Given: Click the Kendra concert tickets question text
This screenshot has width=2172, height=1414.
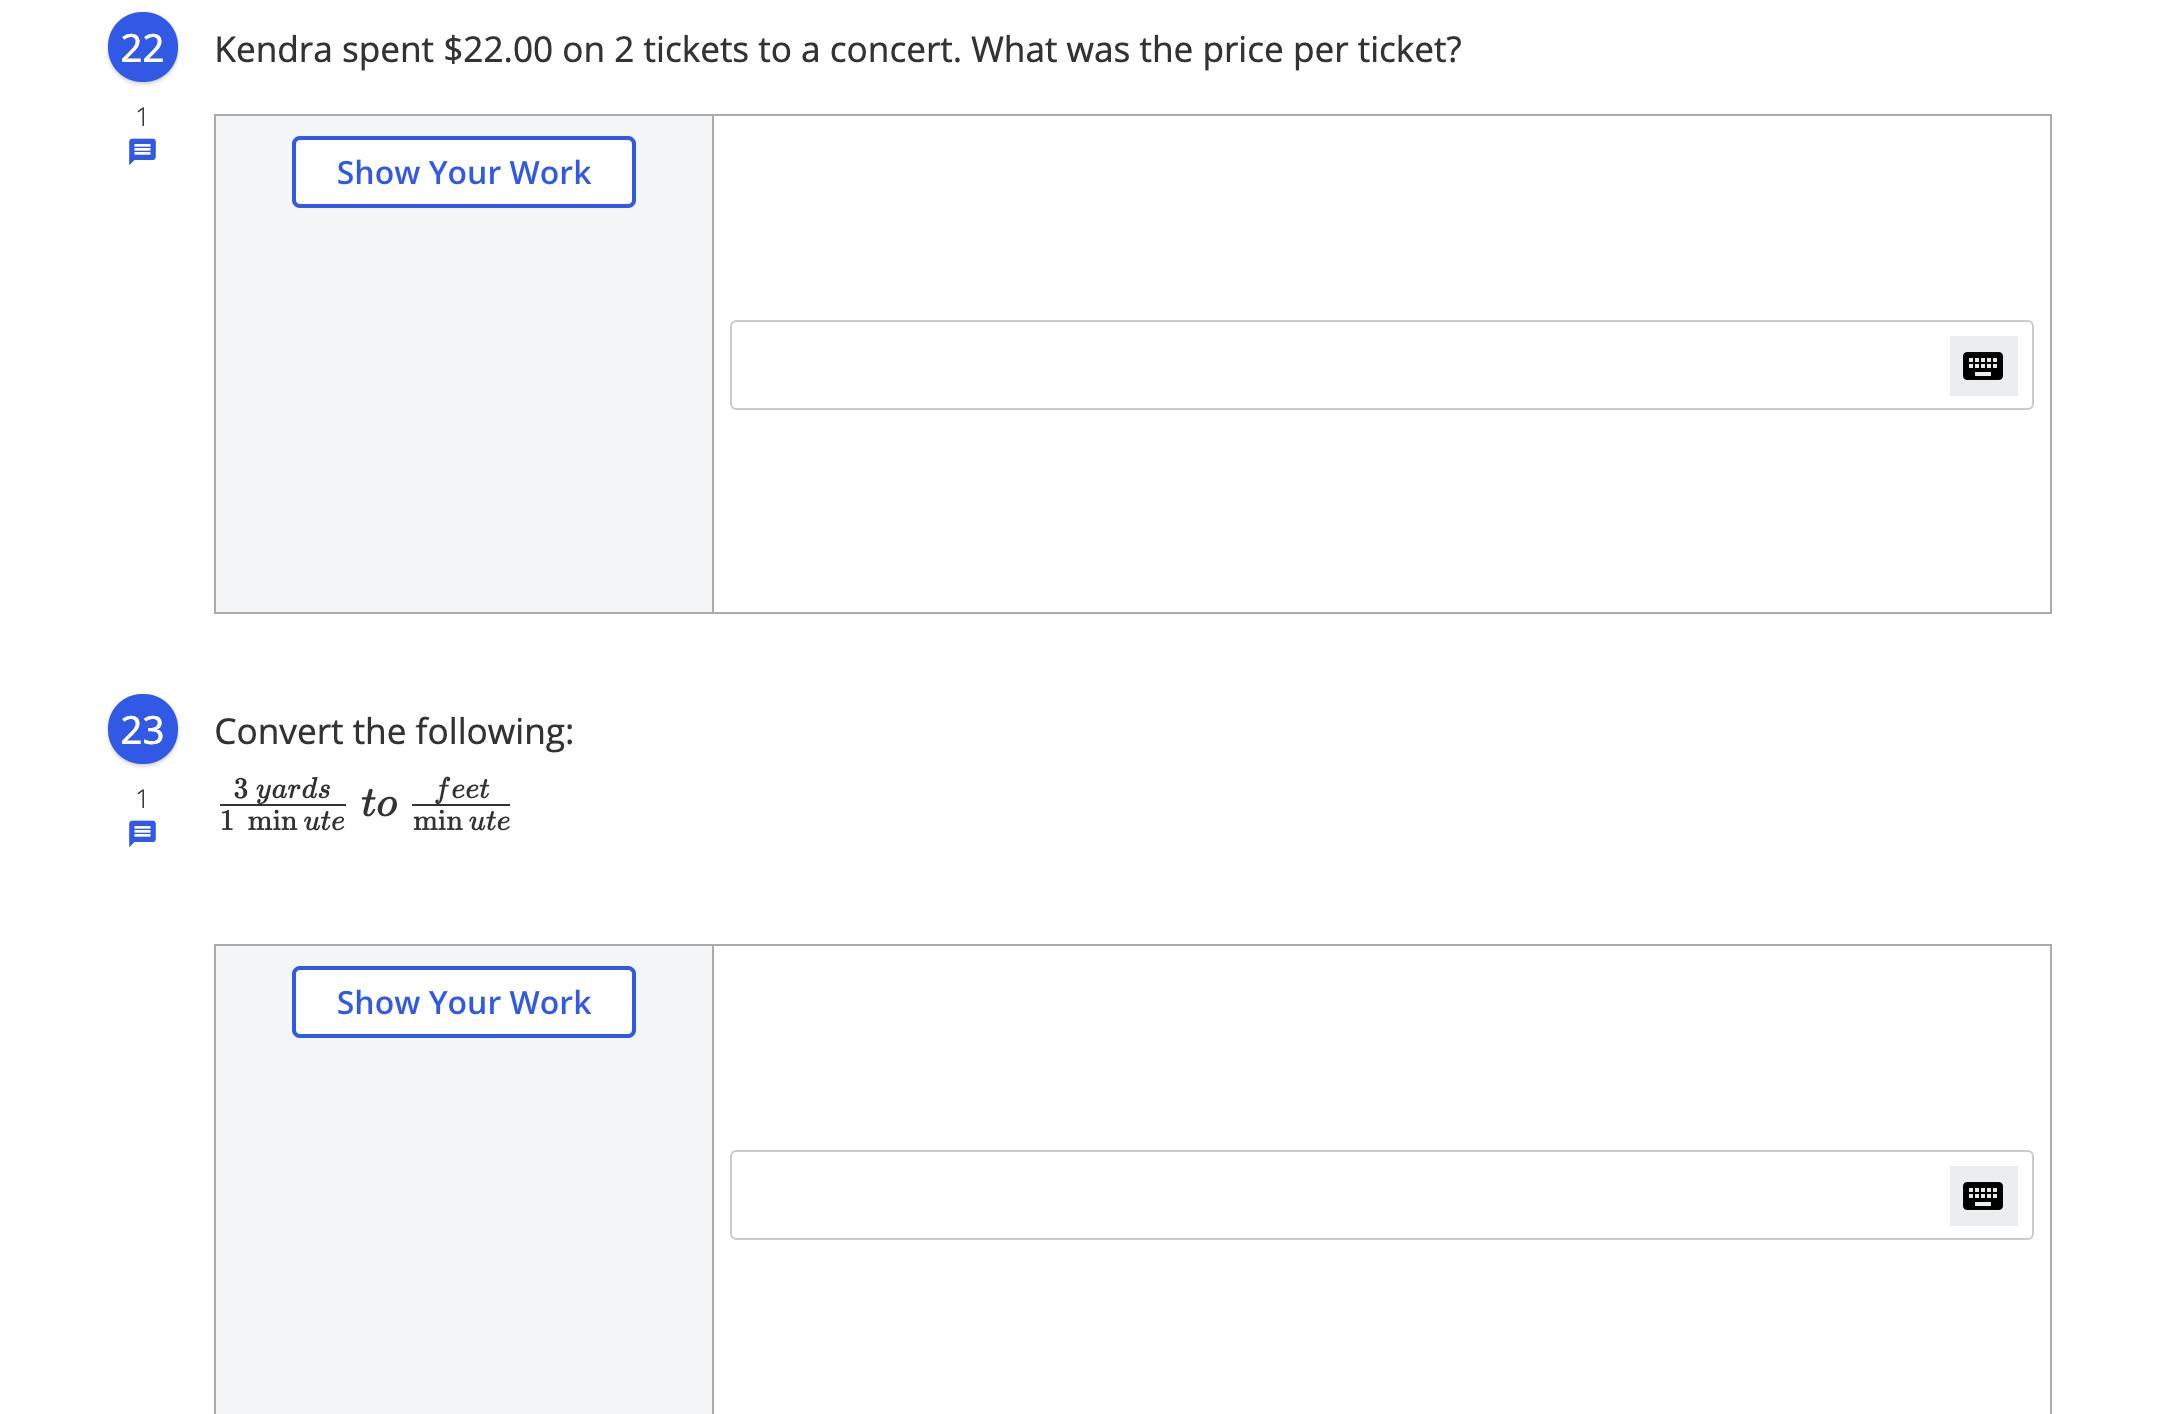Looking at the screenshot, I should pyautogui.click(x=837, y=50).
